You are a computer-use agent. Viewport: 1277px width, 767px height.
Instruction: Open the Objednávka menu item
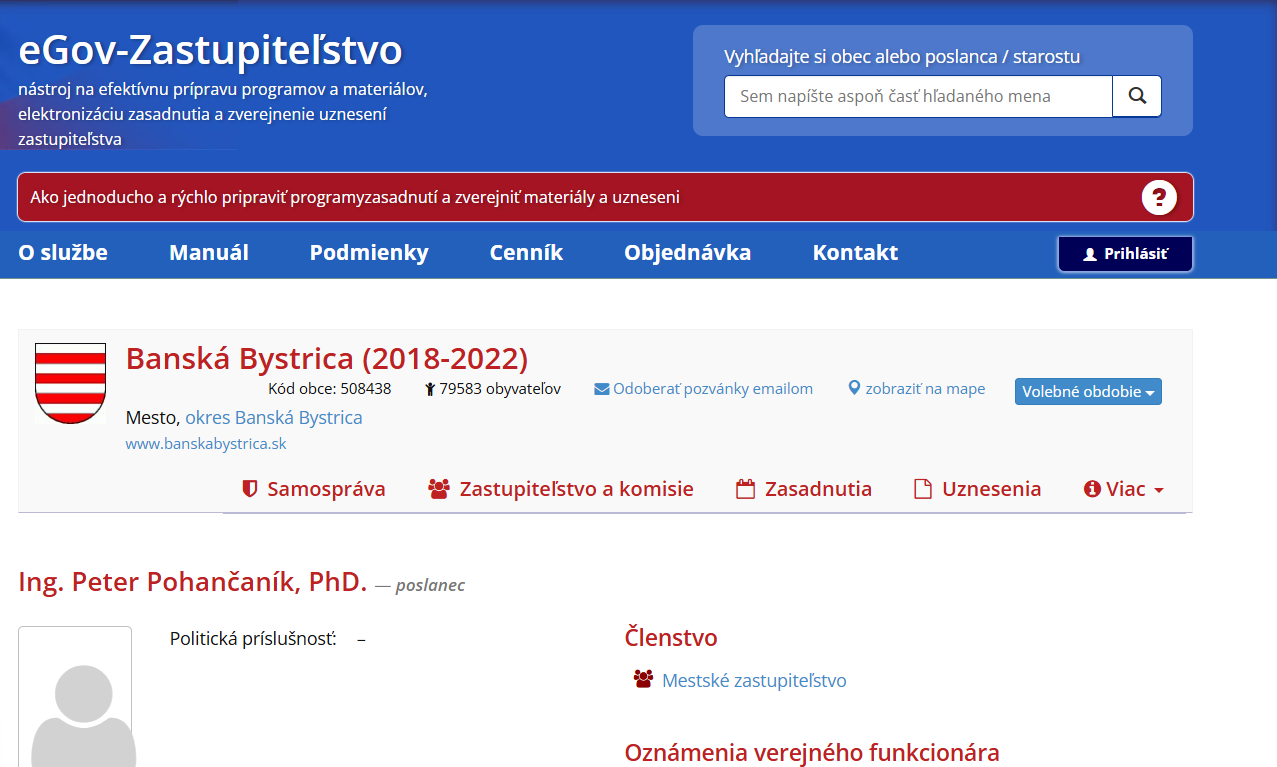click(688, 253)
